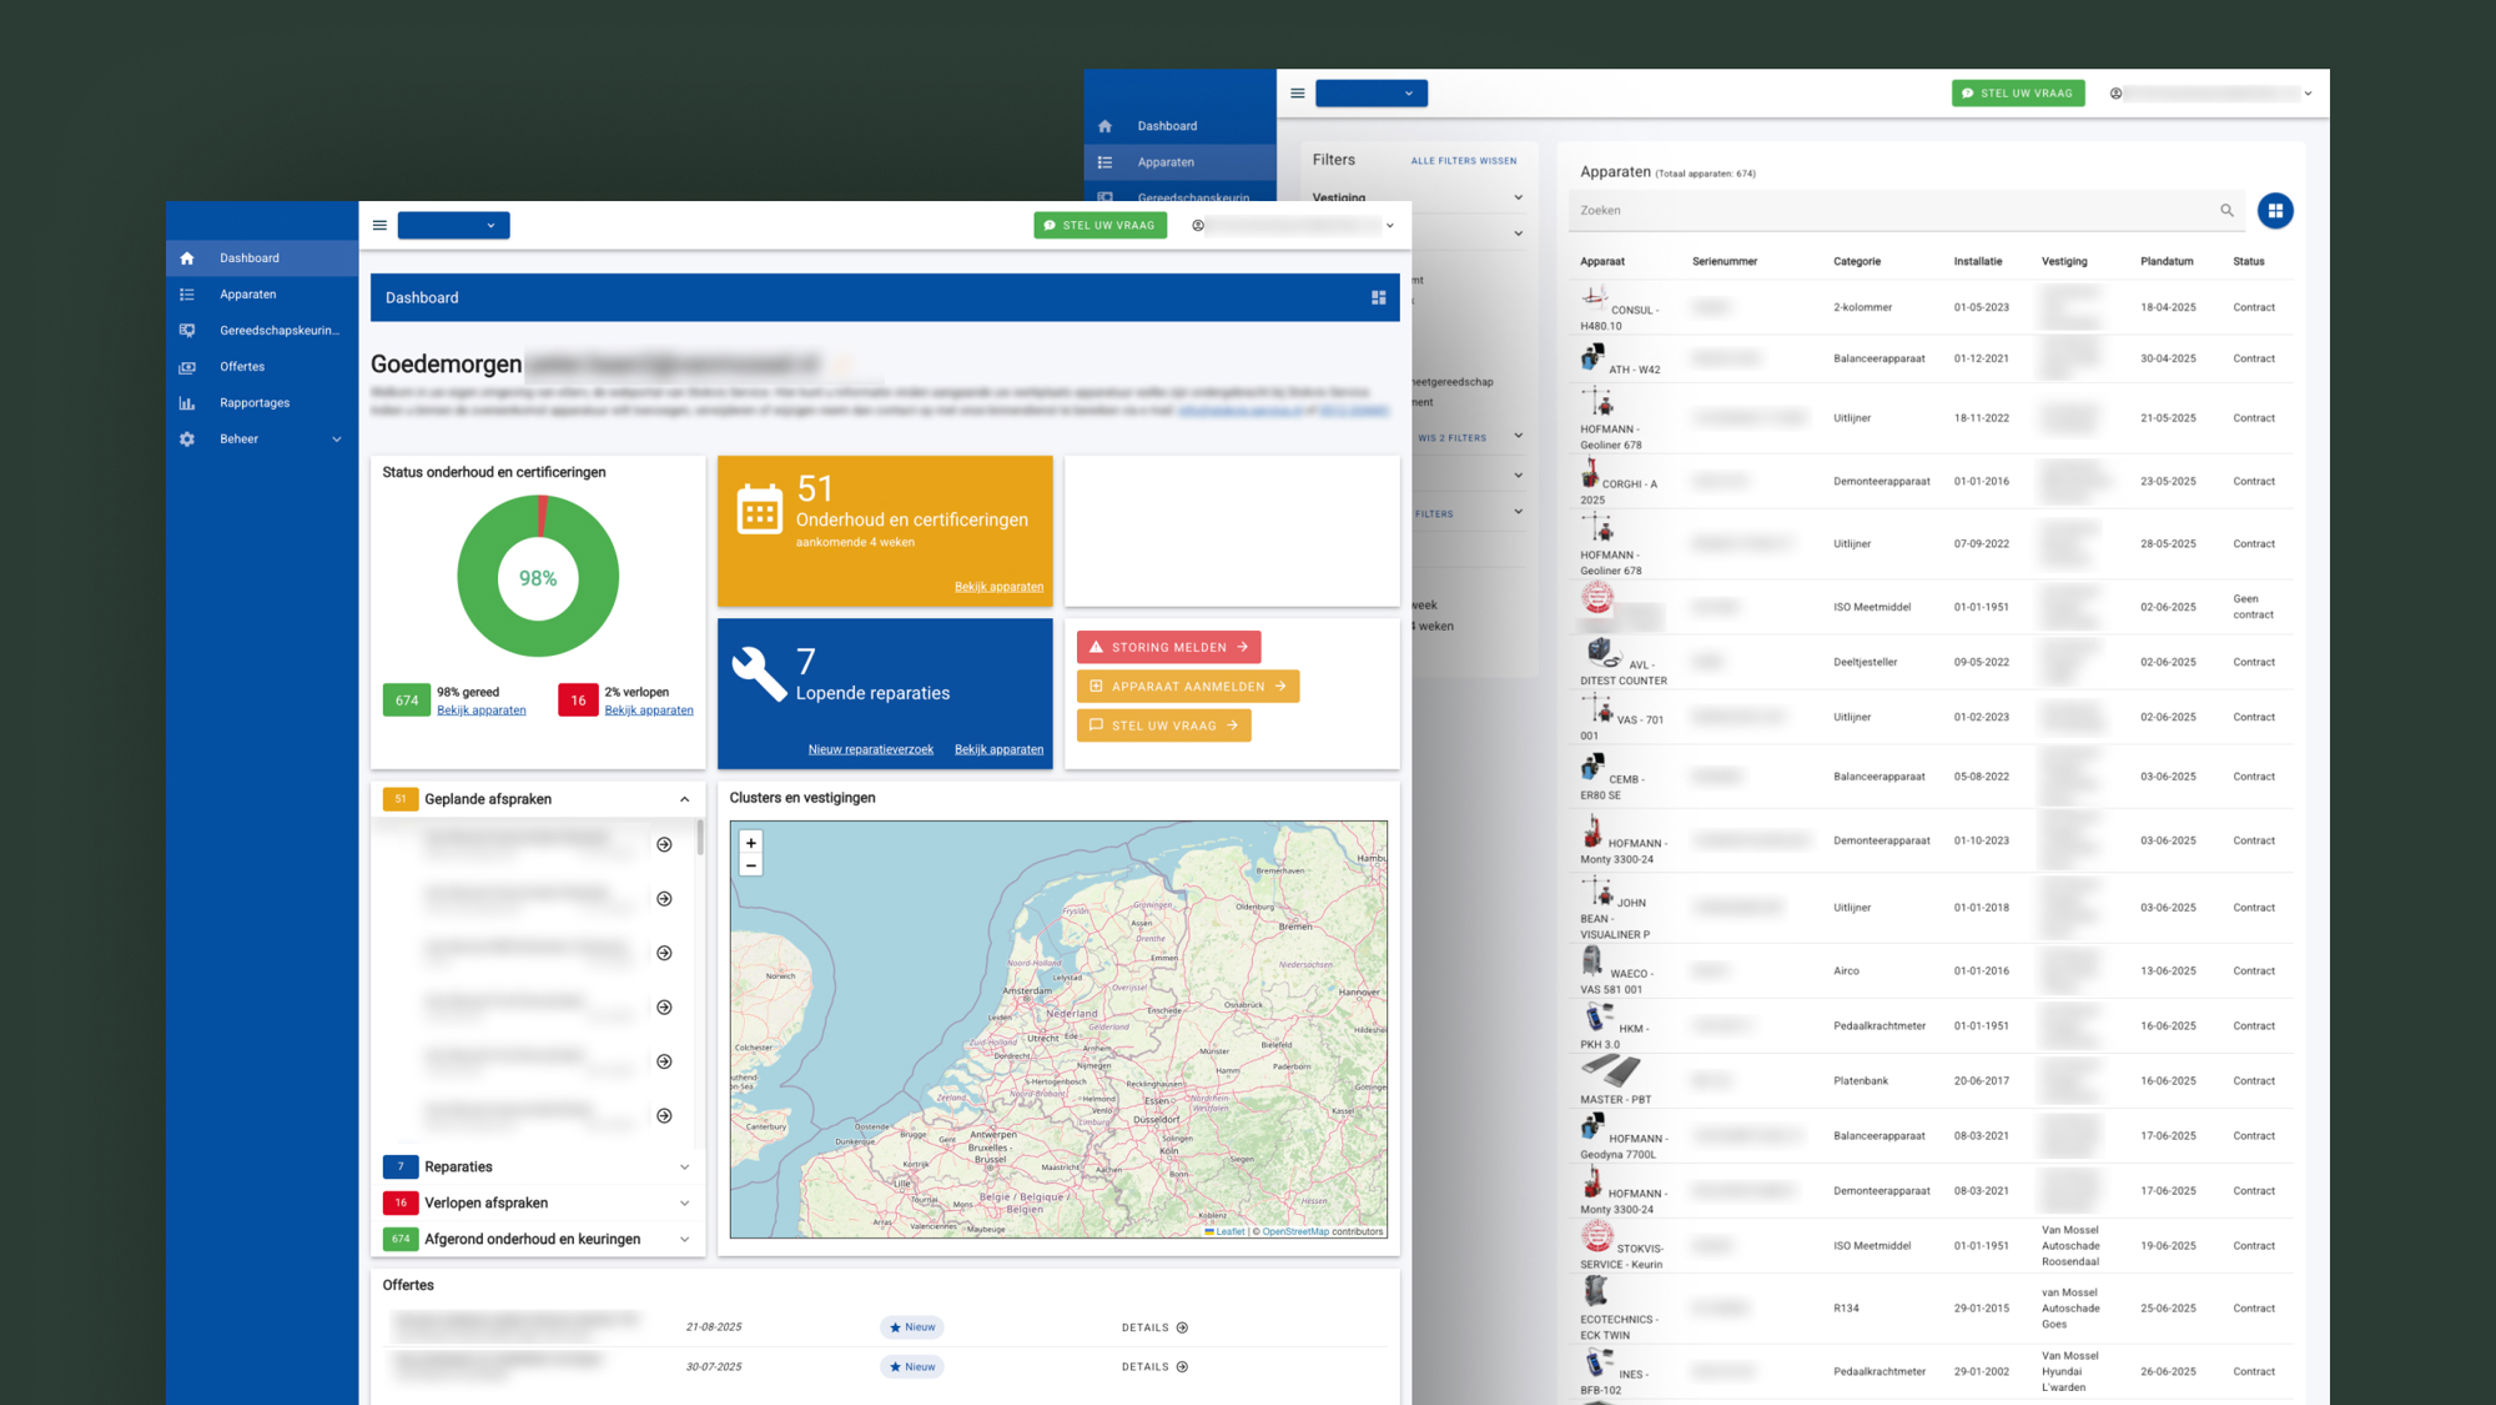This screenshot has height=1405, width=2496.
Task: Sort by the Categorie column header
Action: pyautogui.click(x=1857, y=261)
